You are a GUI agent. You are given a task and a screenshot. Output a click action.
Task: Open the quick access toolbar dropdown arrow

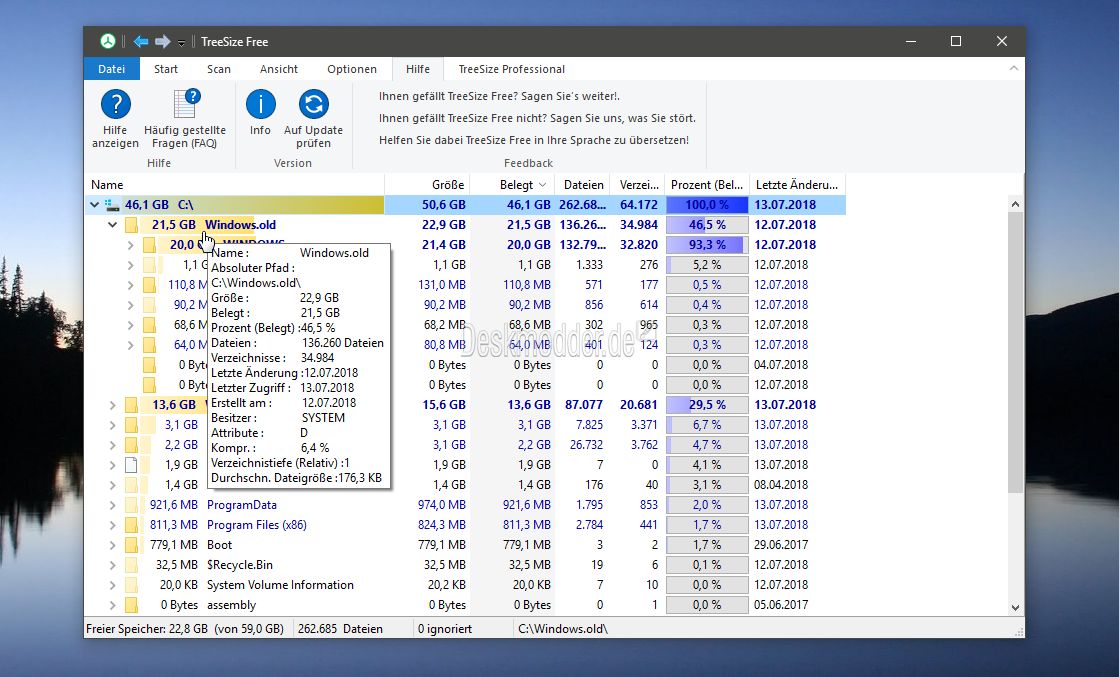coord(181,43)
